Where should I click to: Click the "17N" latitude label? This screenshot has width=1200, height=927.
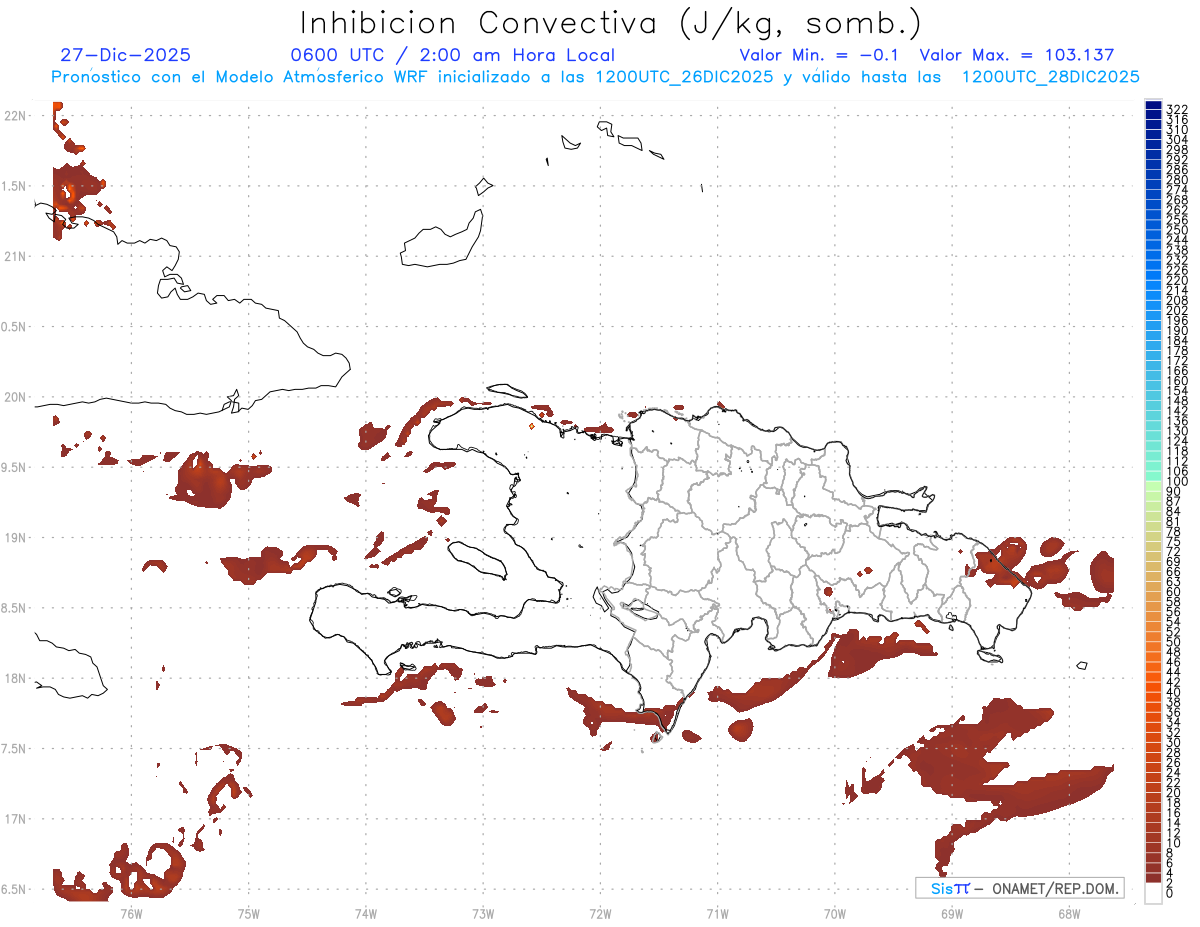click(16, 818)
